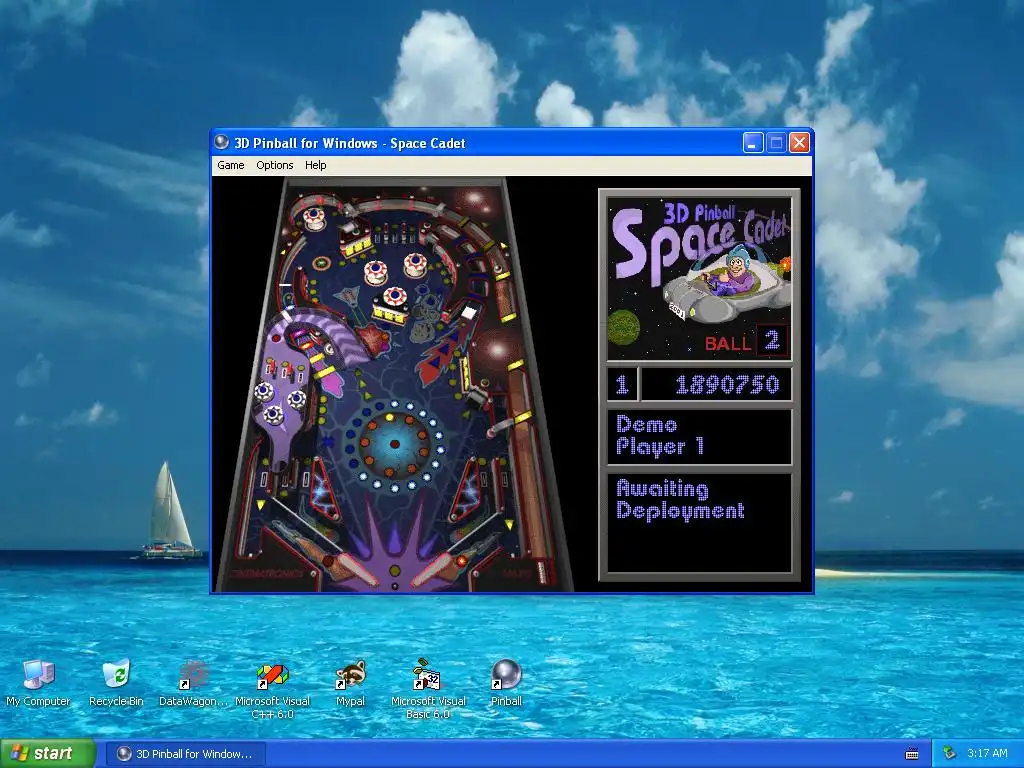1024x768 pixels.
Task: Click the Demo Player 1 message
Action: [x=660, y=436]
